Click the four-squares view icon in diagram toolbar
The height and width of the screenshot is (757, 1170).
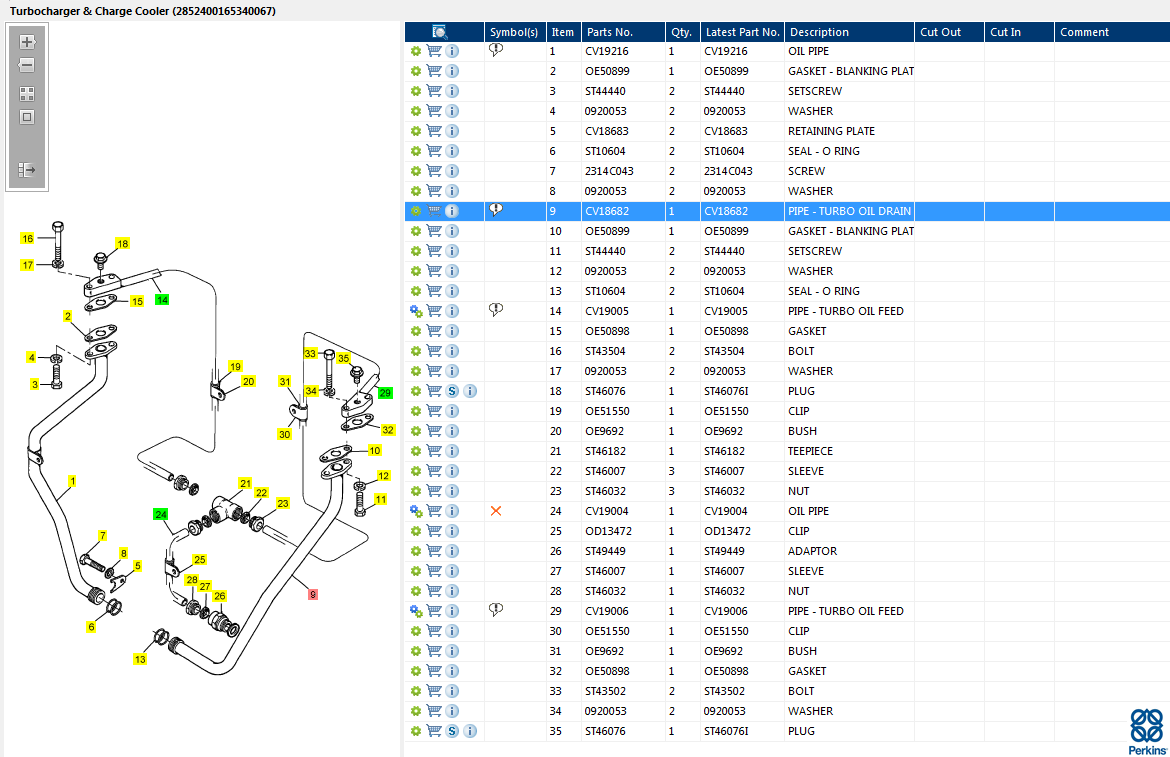[x=27, y=94]
